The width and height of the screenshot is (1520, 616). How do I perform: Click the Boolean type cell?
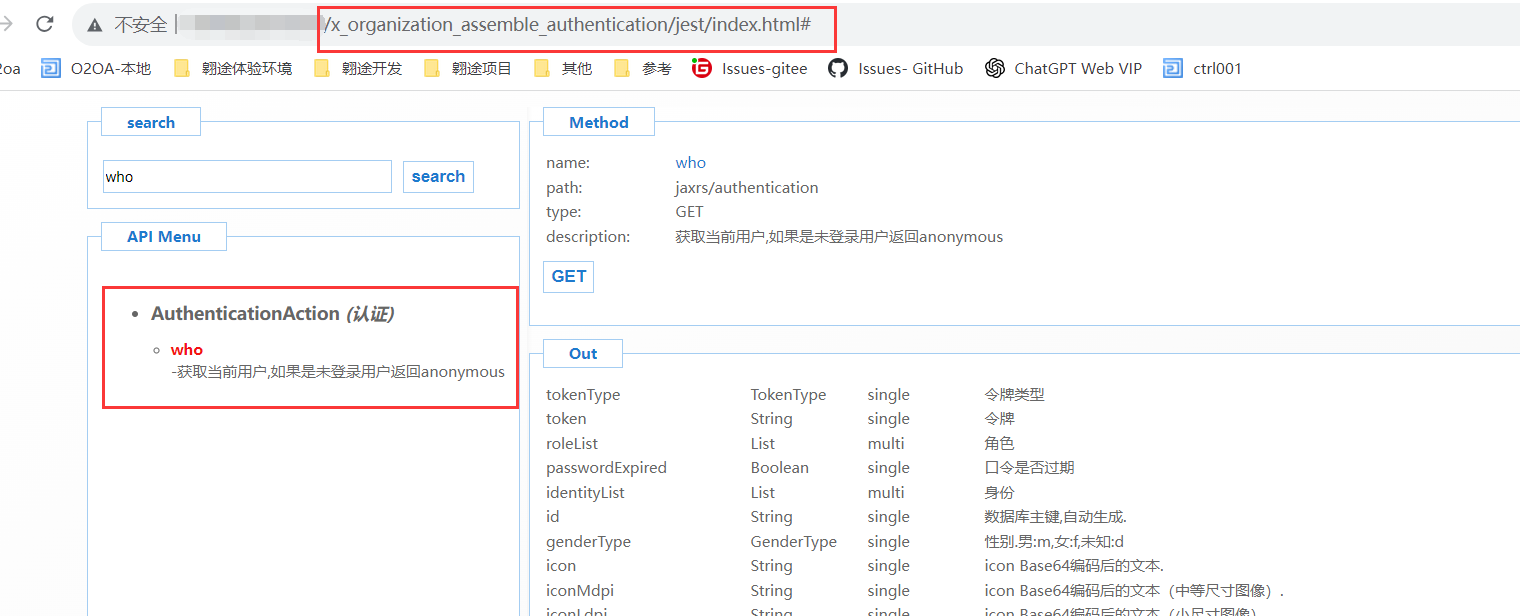click(780, 468)
